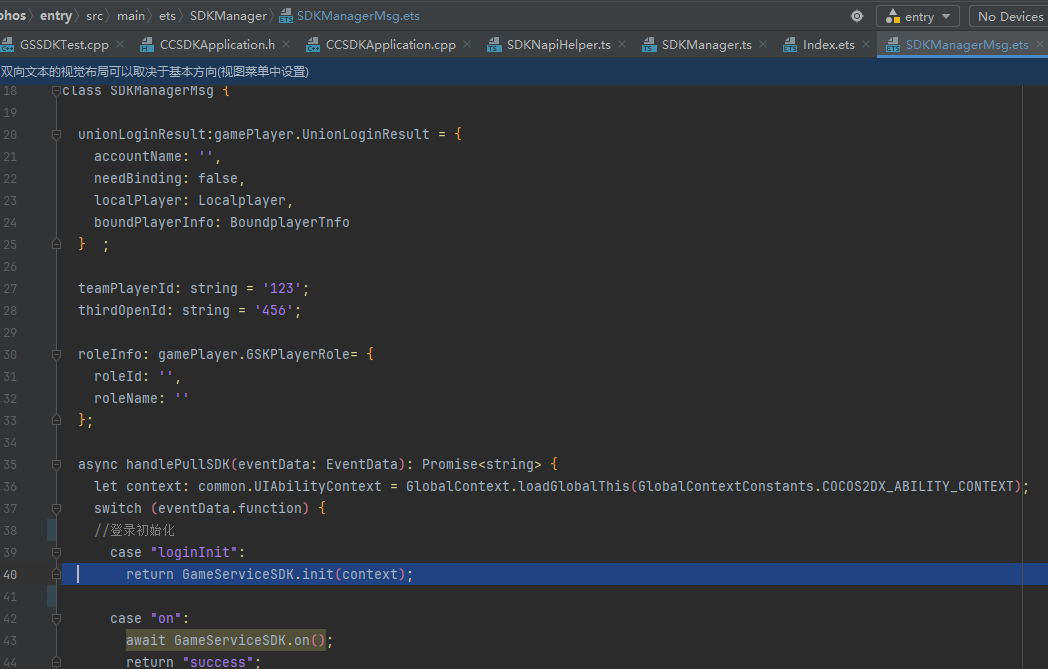The width and height of the screenshot is (1048, 669).
Task: Click line number 36 in gutter
Action: click(x=10, y=487)
